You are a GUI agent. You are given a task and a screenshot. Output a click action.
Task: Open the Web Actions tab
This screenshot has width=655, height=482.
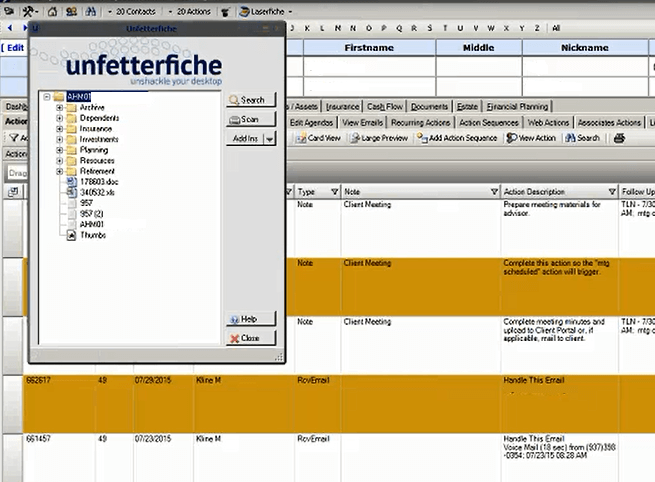548,123
